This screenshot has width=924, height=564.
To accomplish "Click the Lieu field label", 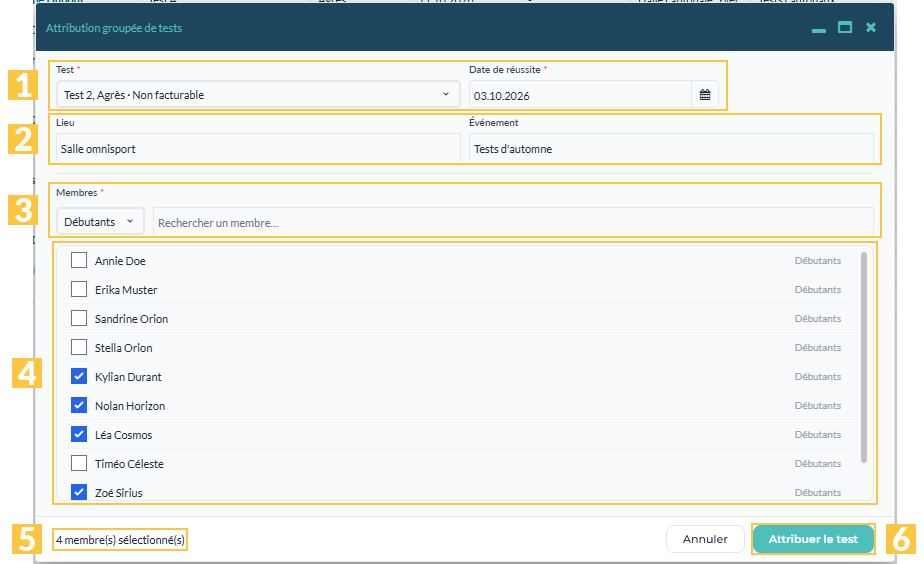I will pyautogui.click(x=65, y=122).
